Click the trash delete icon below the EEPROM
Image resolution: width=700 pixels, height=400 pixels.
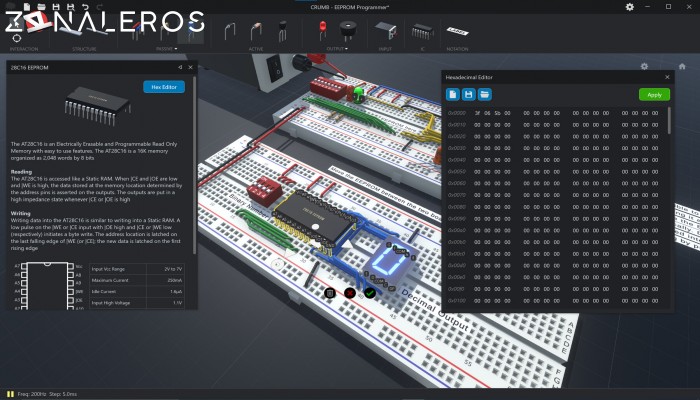tap(329, 293)
